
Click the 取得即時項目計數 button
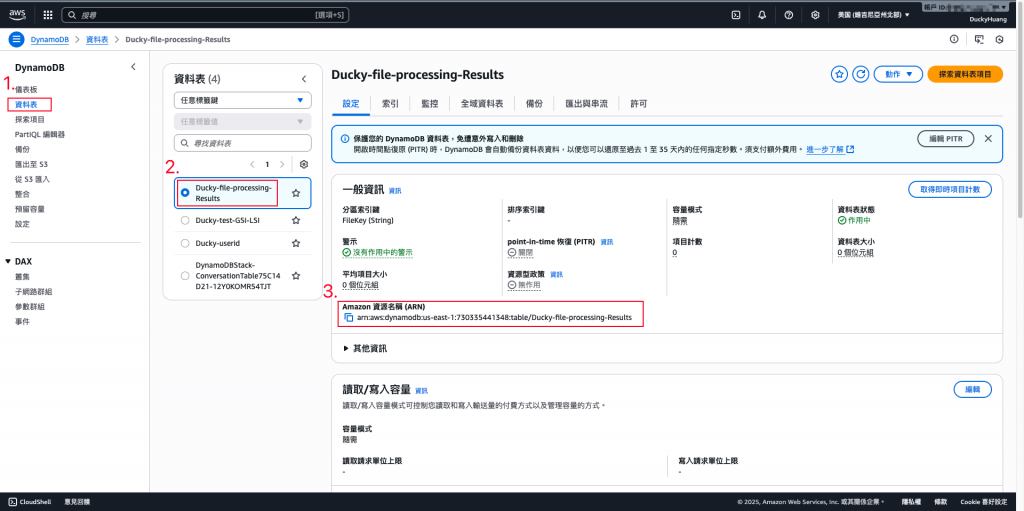950,190
